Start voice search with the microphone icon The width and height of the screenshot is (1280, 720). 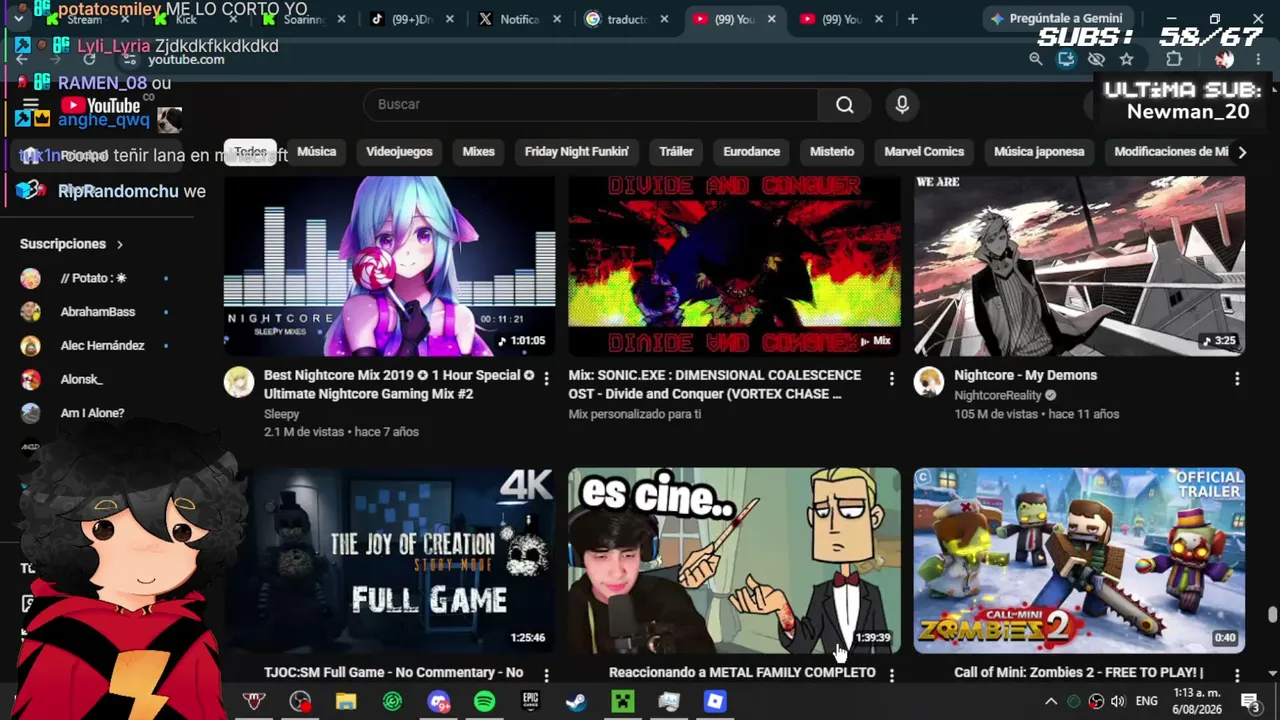coord(902,105)
